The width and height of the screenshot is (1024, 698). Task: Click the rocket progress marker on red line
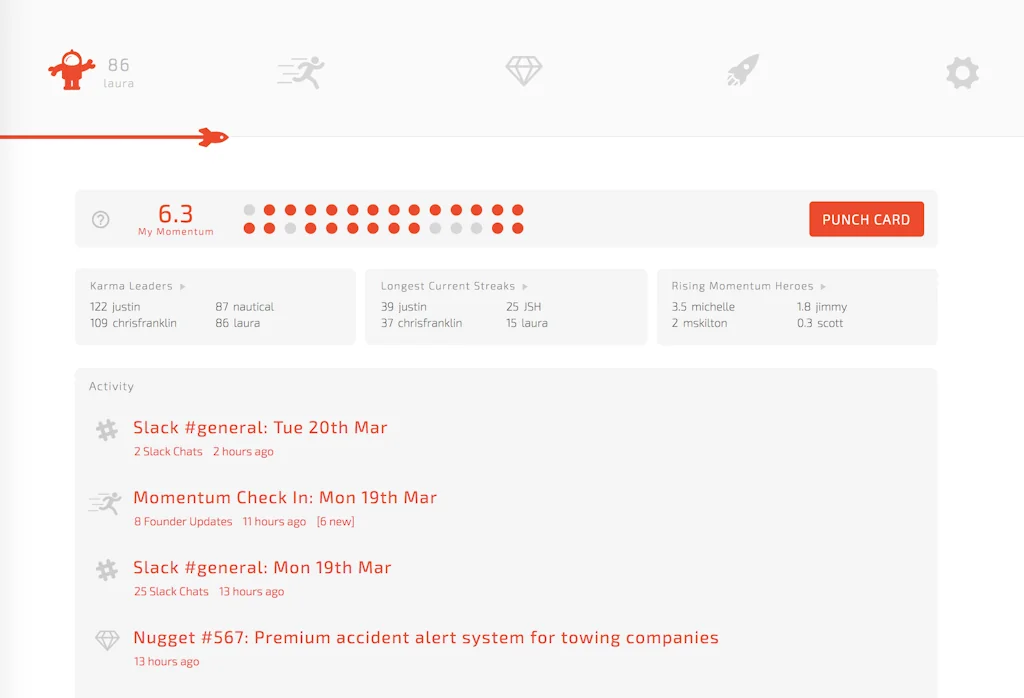point(213,137)
